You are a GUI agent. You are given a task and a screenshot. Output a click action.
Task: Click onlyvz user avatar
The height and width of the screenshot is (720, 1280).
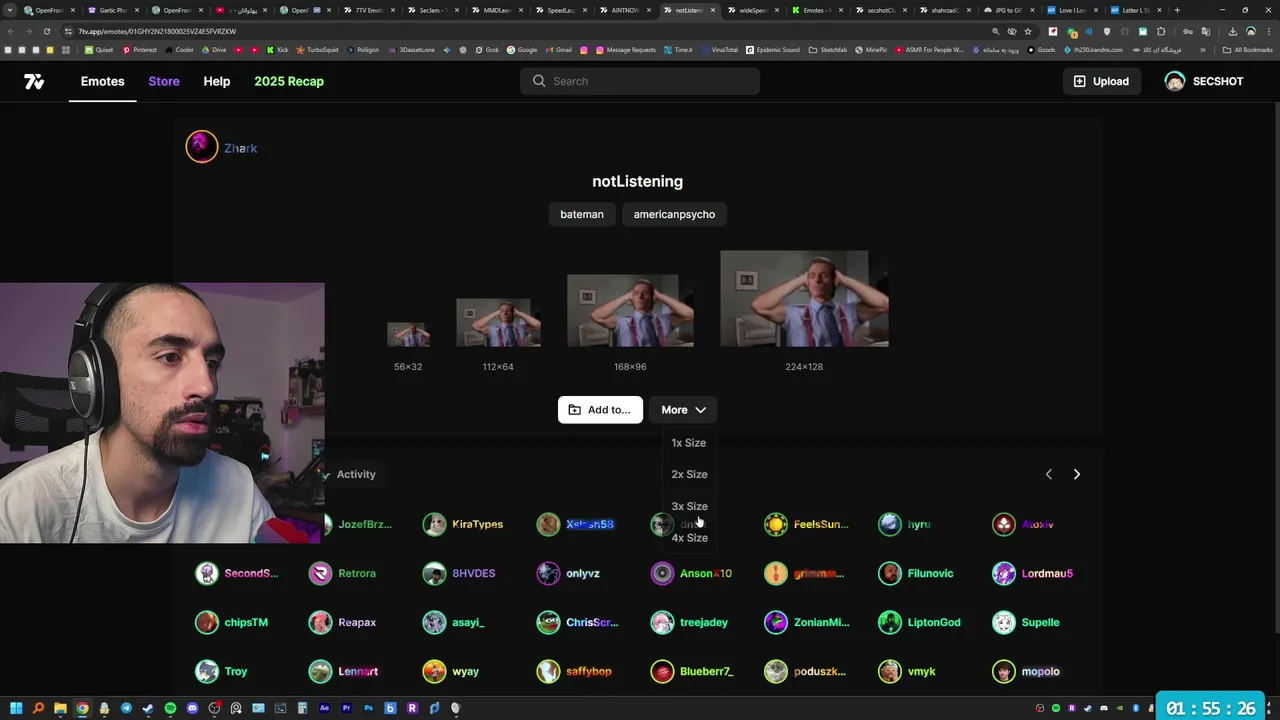coord(548,573)
